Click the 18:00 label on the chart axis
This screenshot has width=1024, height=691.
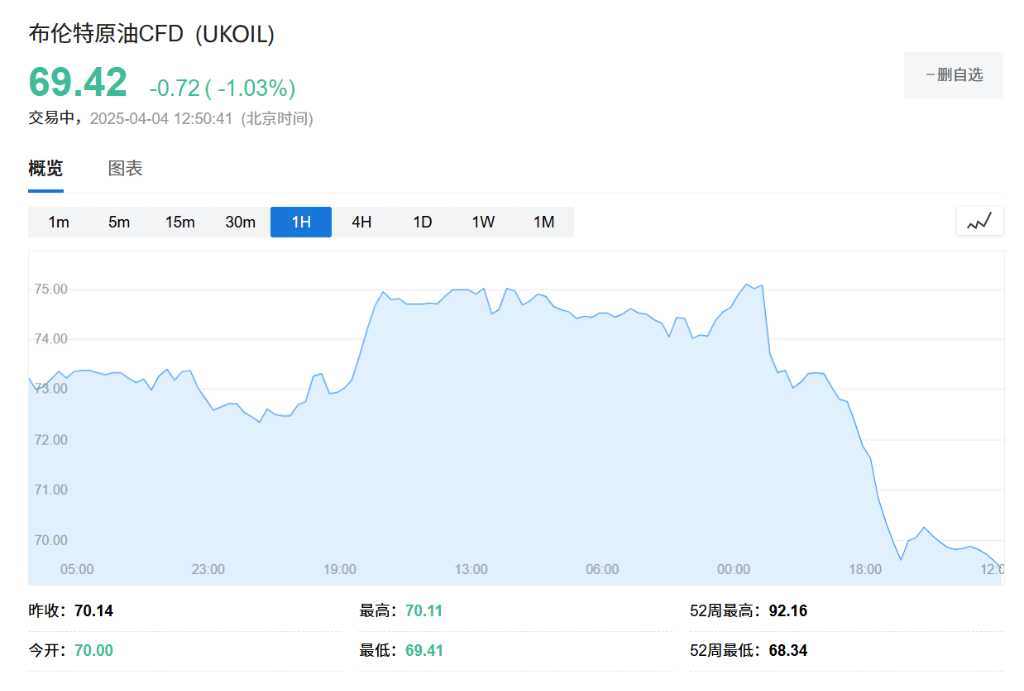pyautogui.click(x=864, y=569)
